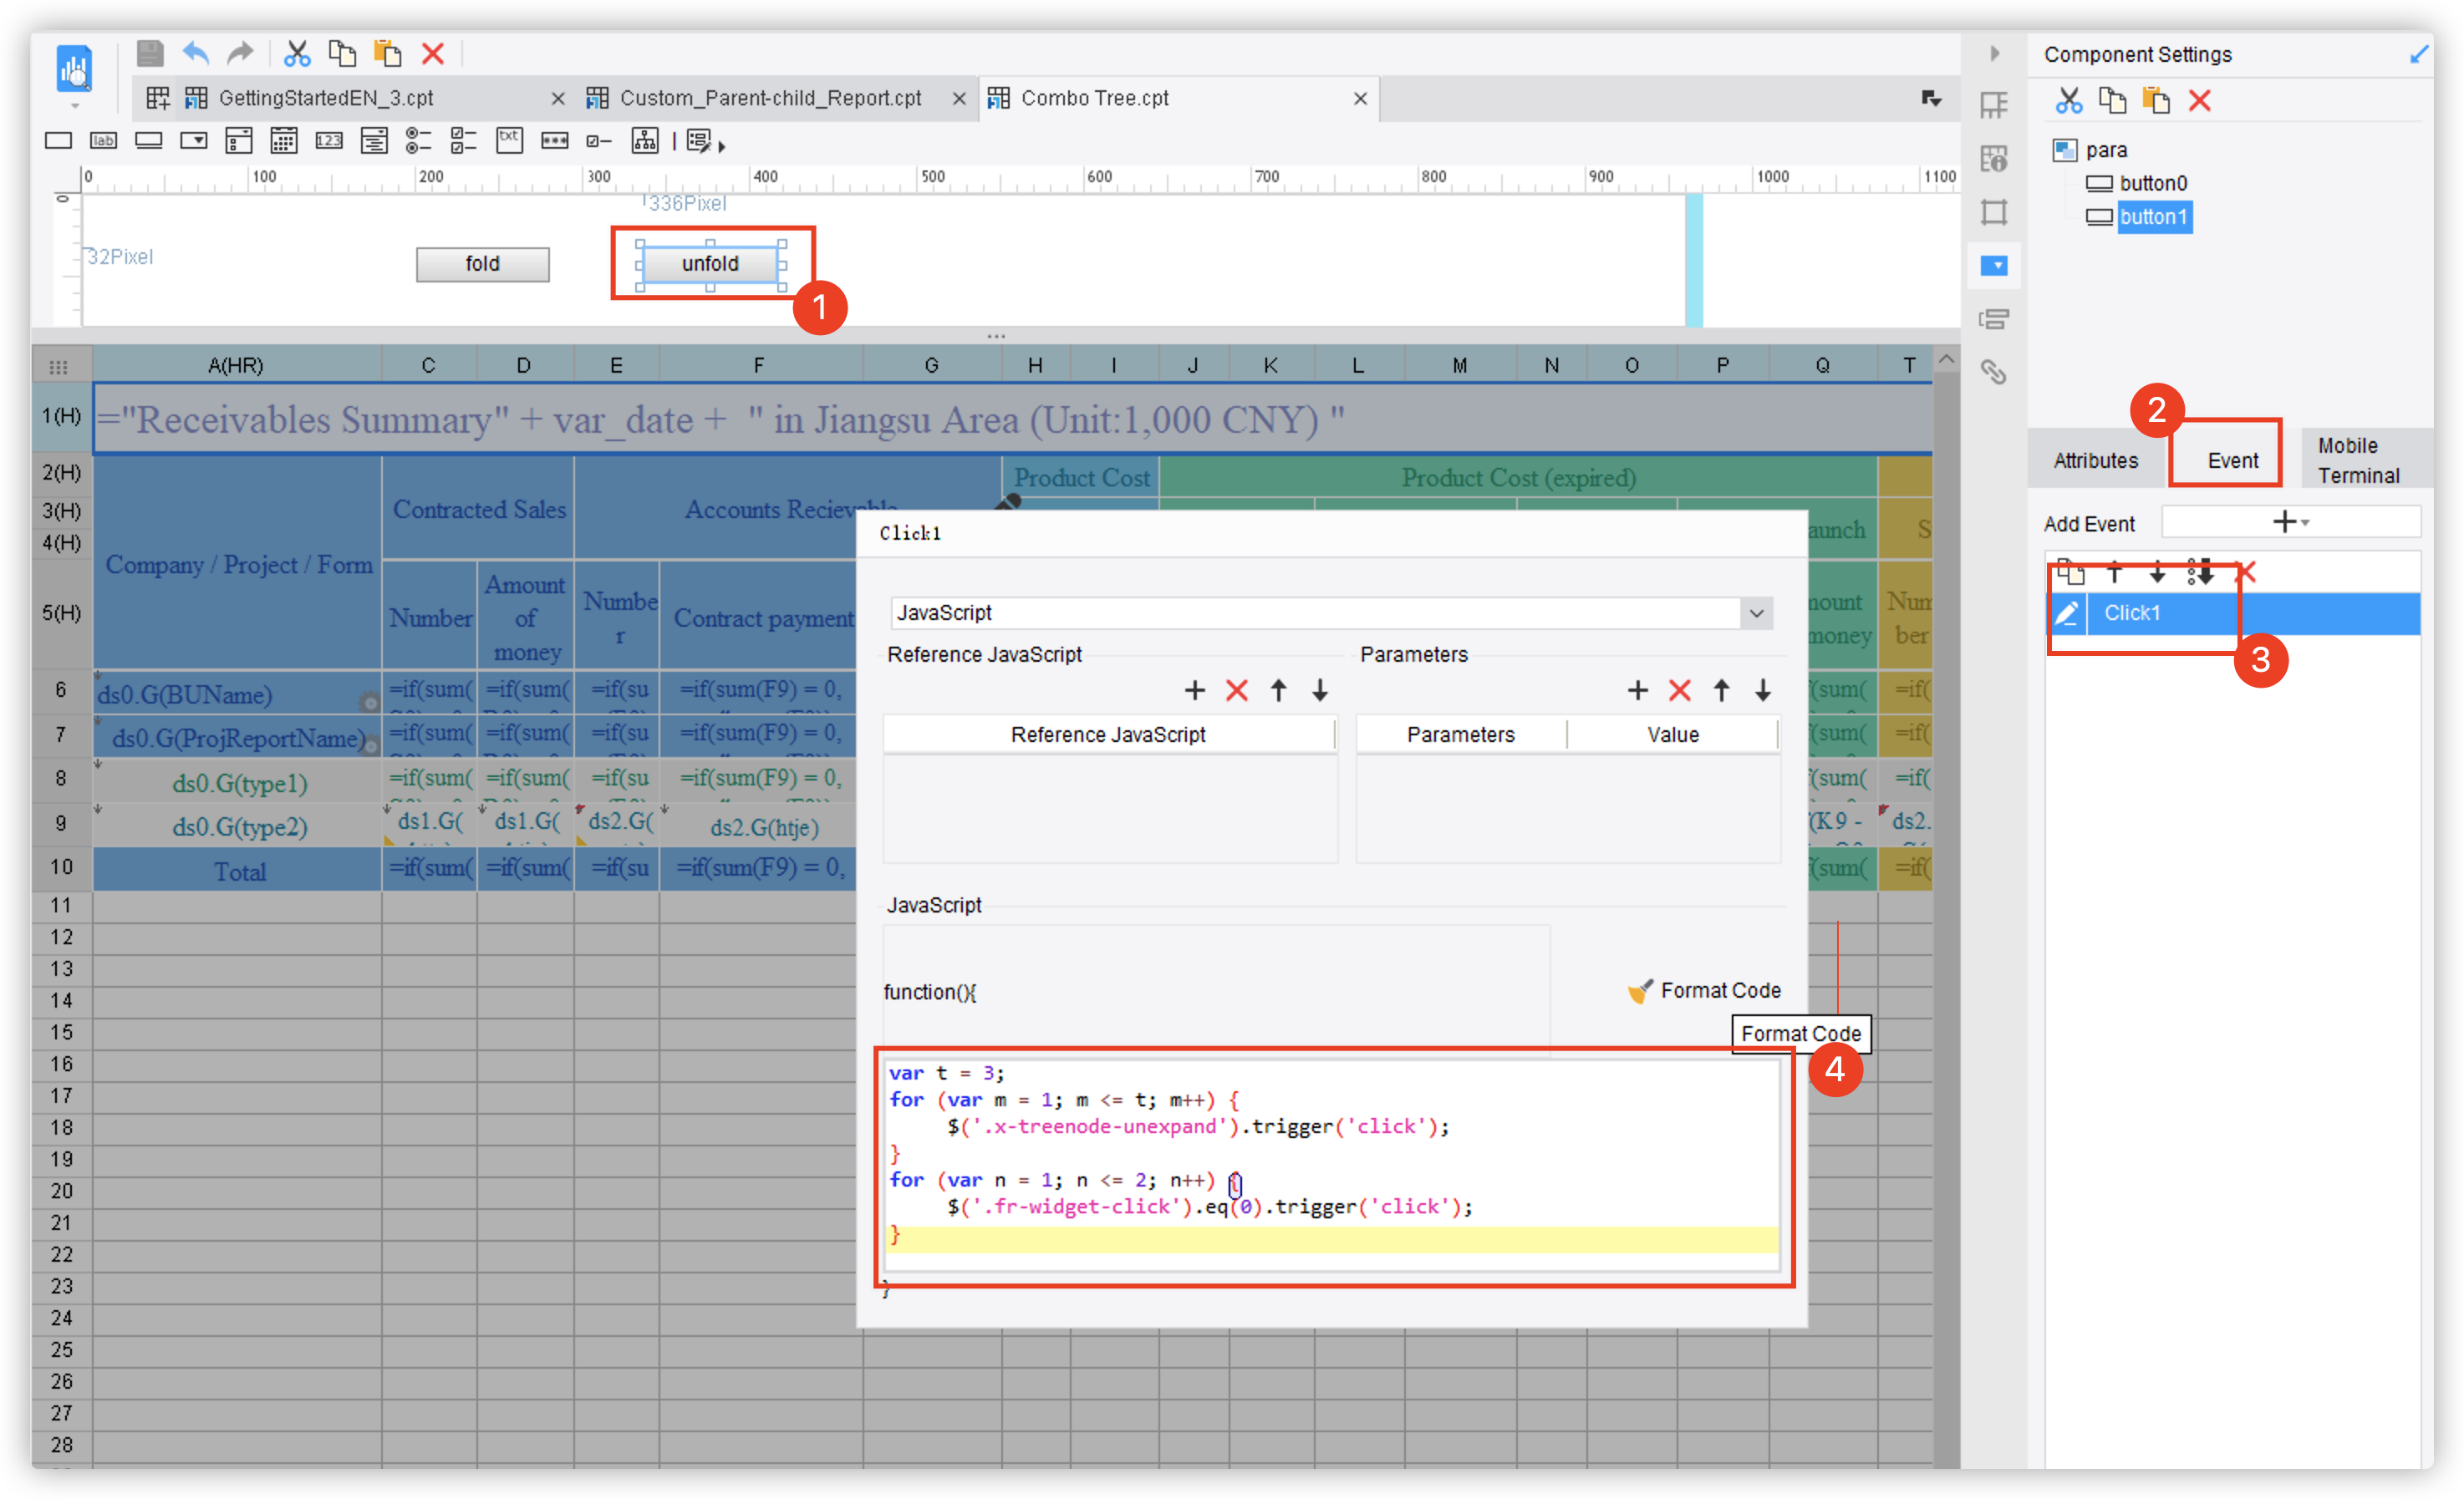Select the Text Area widget tool

point(510,140)
